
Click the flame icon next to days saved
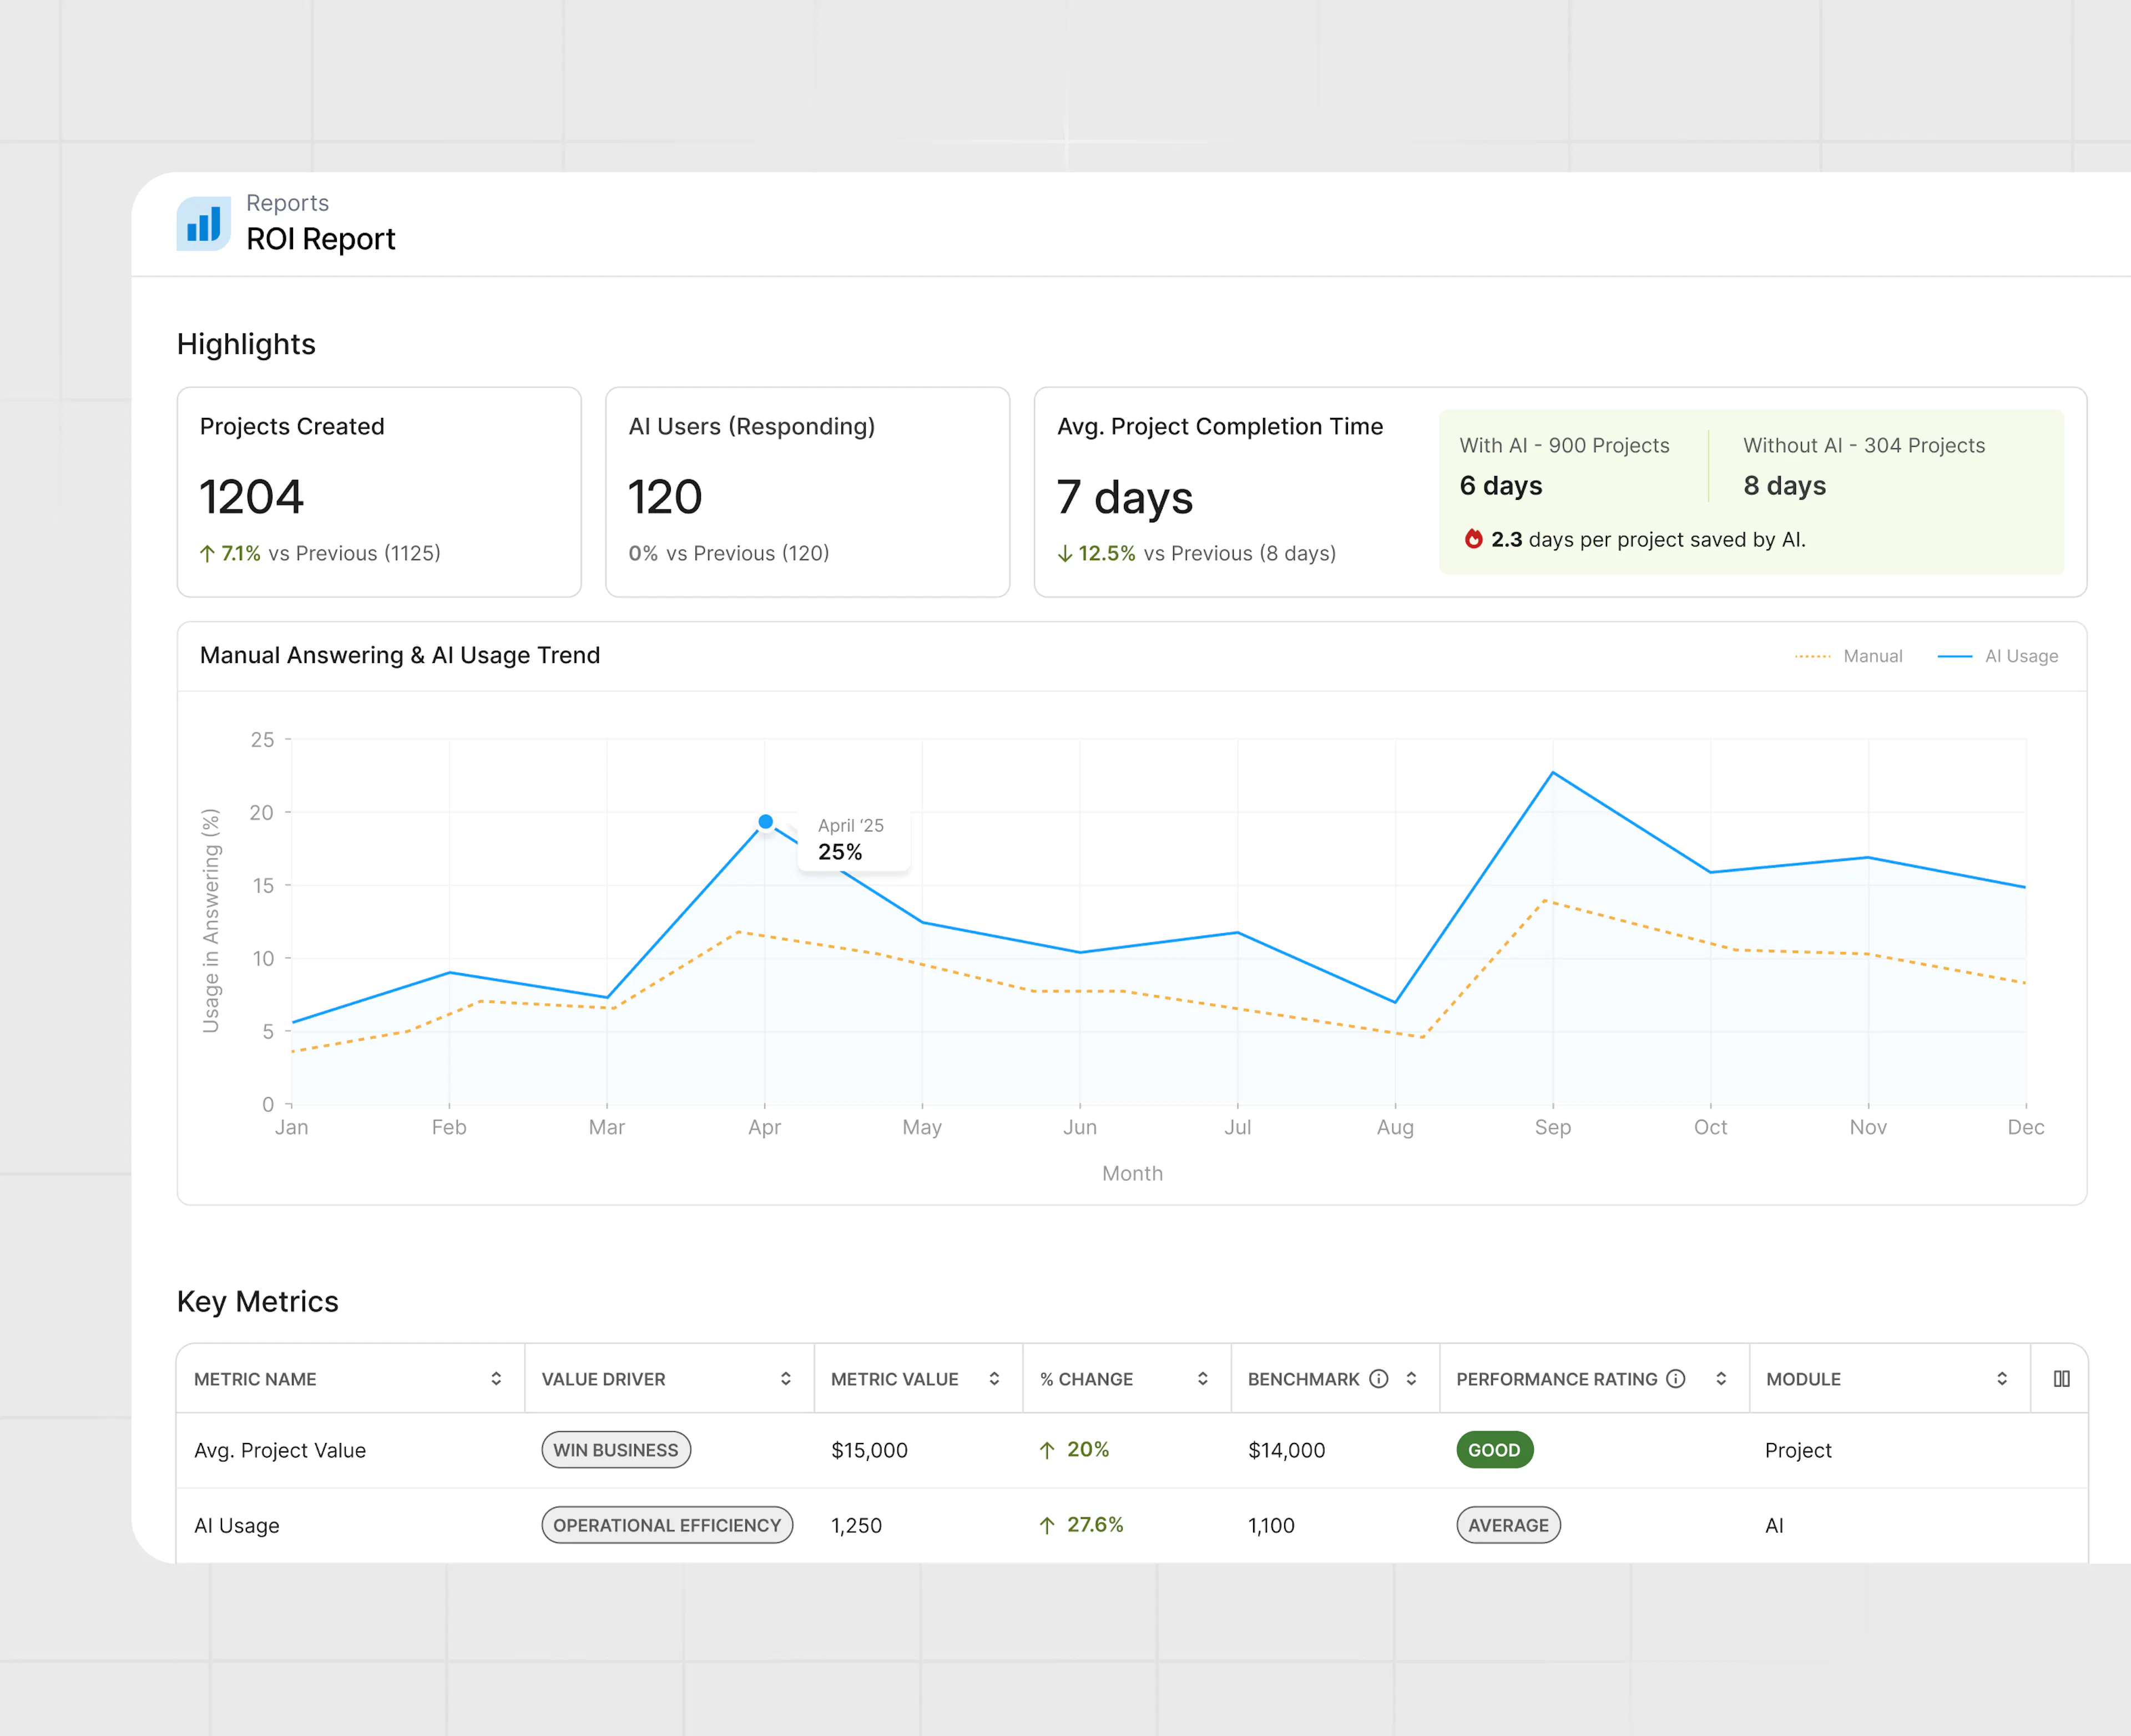(1474, 540)
